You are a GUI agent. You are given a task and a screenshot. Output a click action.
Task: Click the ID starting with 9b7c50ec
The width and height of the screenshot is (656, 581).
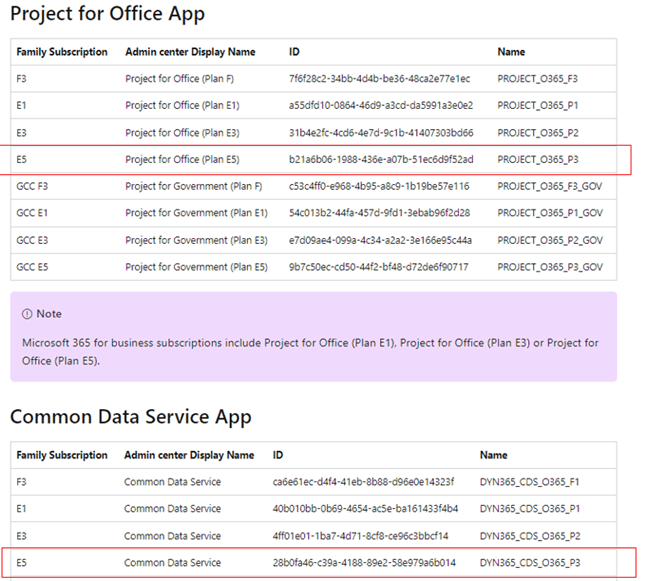point(379,267)
